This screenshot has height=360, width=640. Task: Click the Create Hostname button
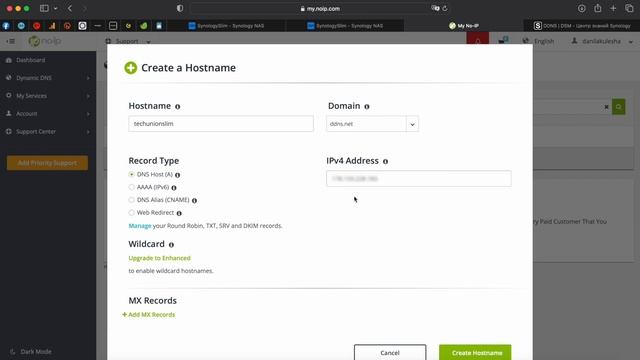click(475, 352)
